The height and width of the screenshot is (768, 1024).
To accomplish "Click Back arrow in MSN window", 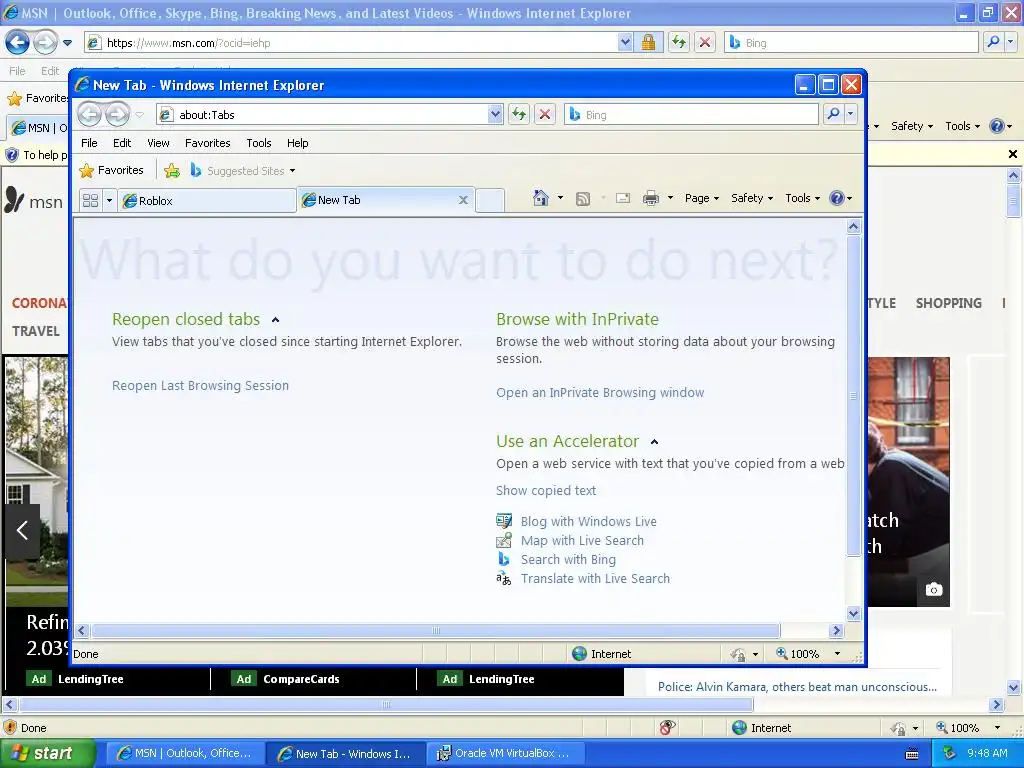I will tap(17, 43).
